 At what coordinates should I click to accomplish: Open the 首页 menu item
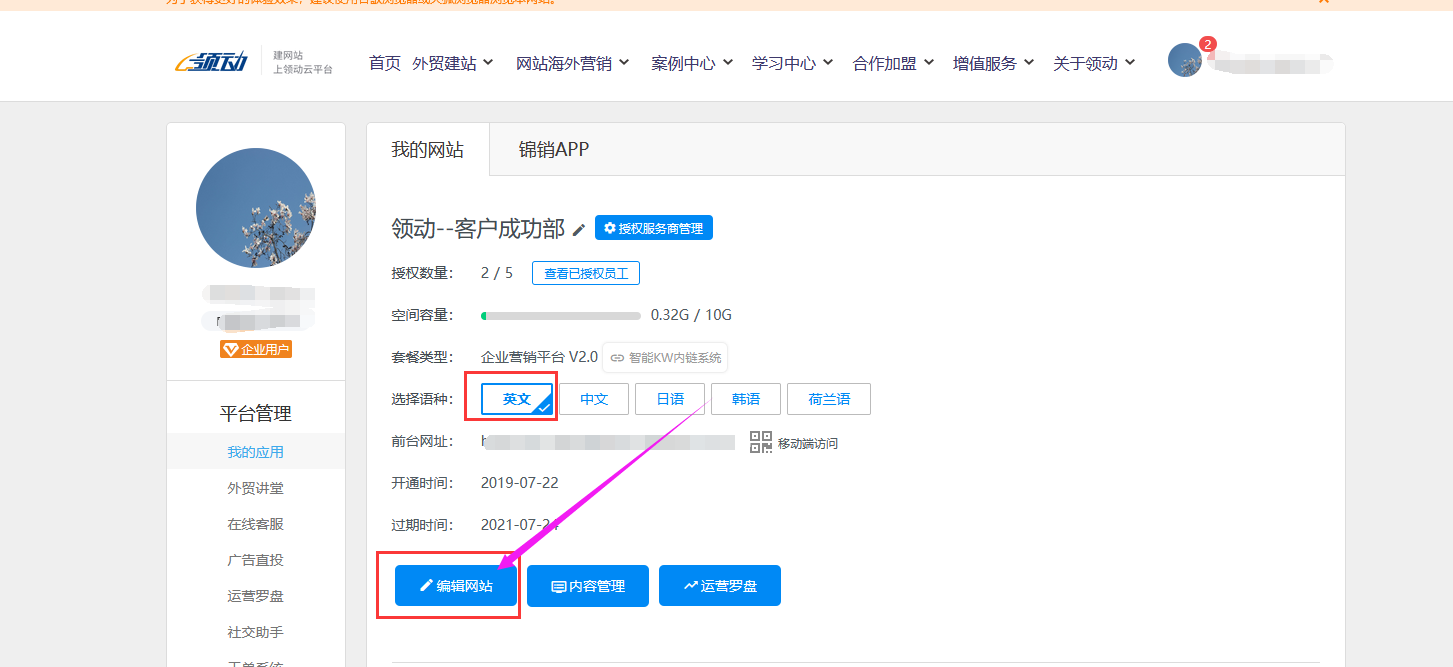pyautogui.click(x=384, y=60)
